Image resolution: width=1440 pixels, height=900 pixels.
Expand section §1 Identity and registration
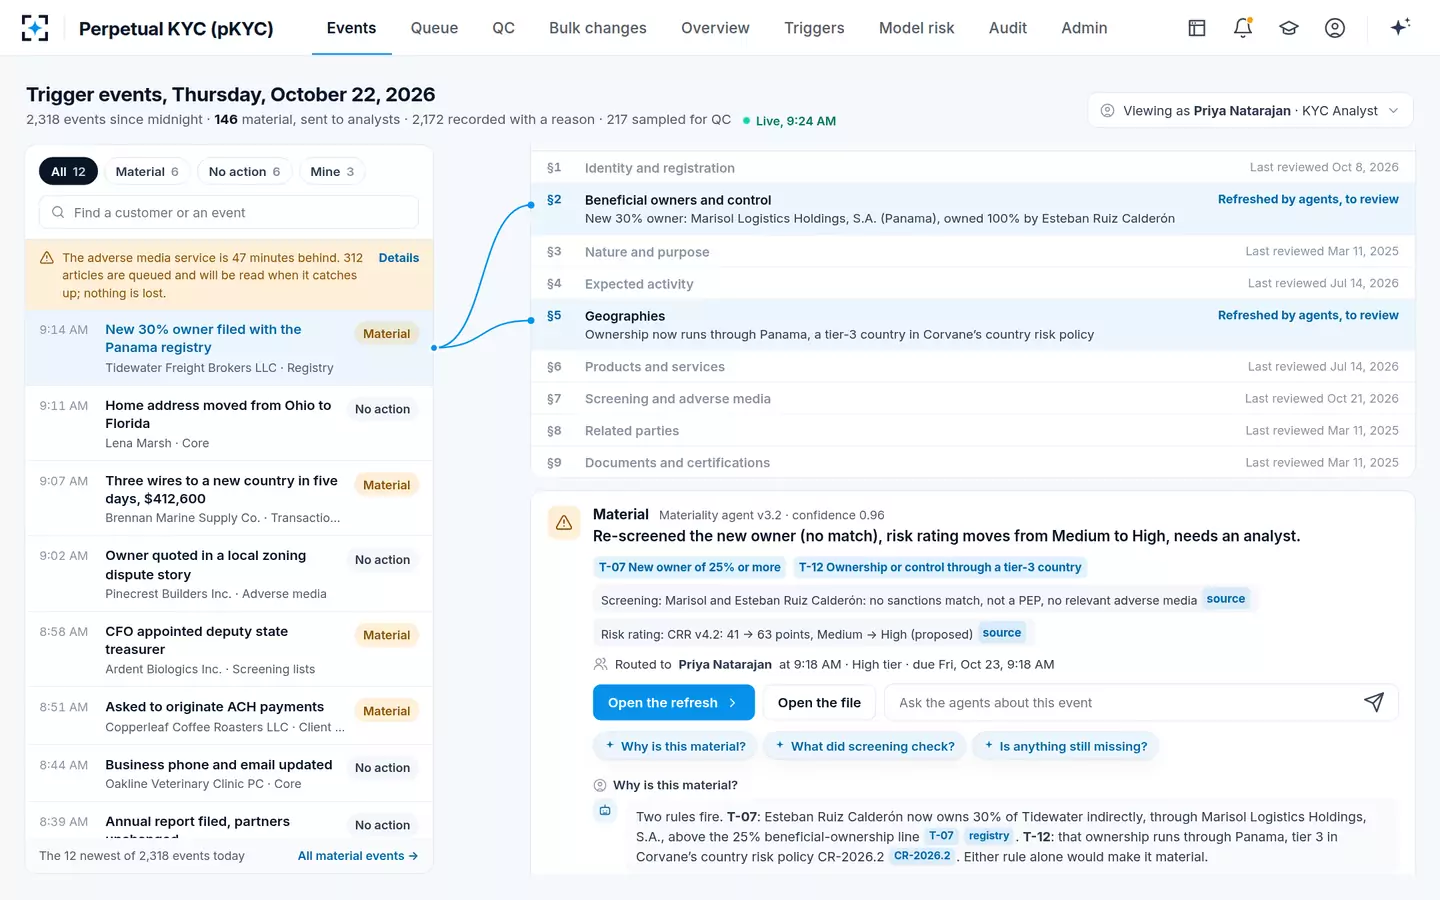(x=973, y=168)
